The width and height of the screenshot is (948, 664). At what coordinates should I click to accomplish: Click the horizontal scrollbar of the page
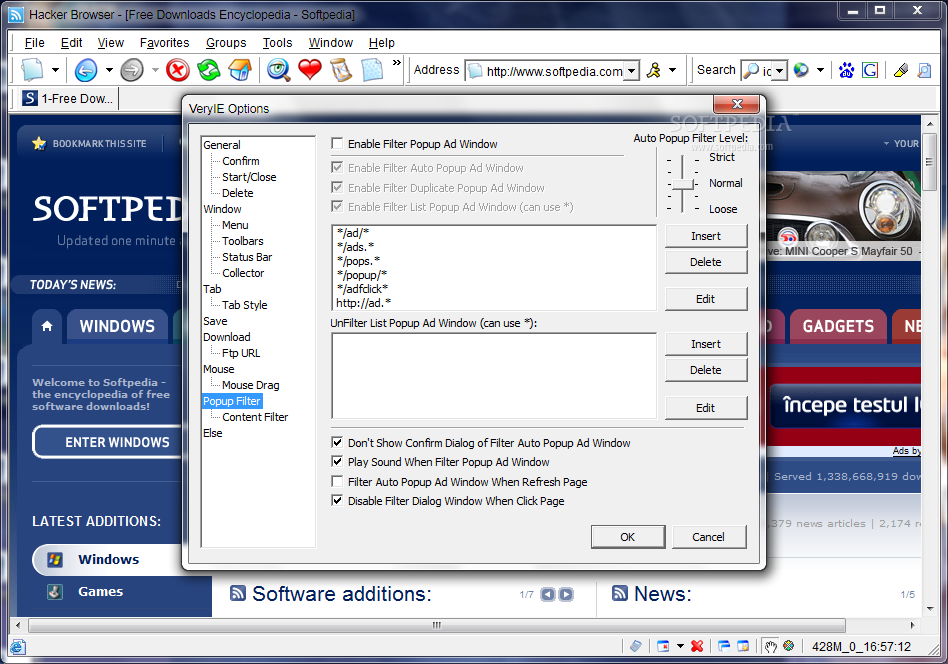point(437,625)
